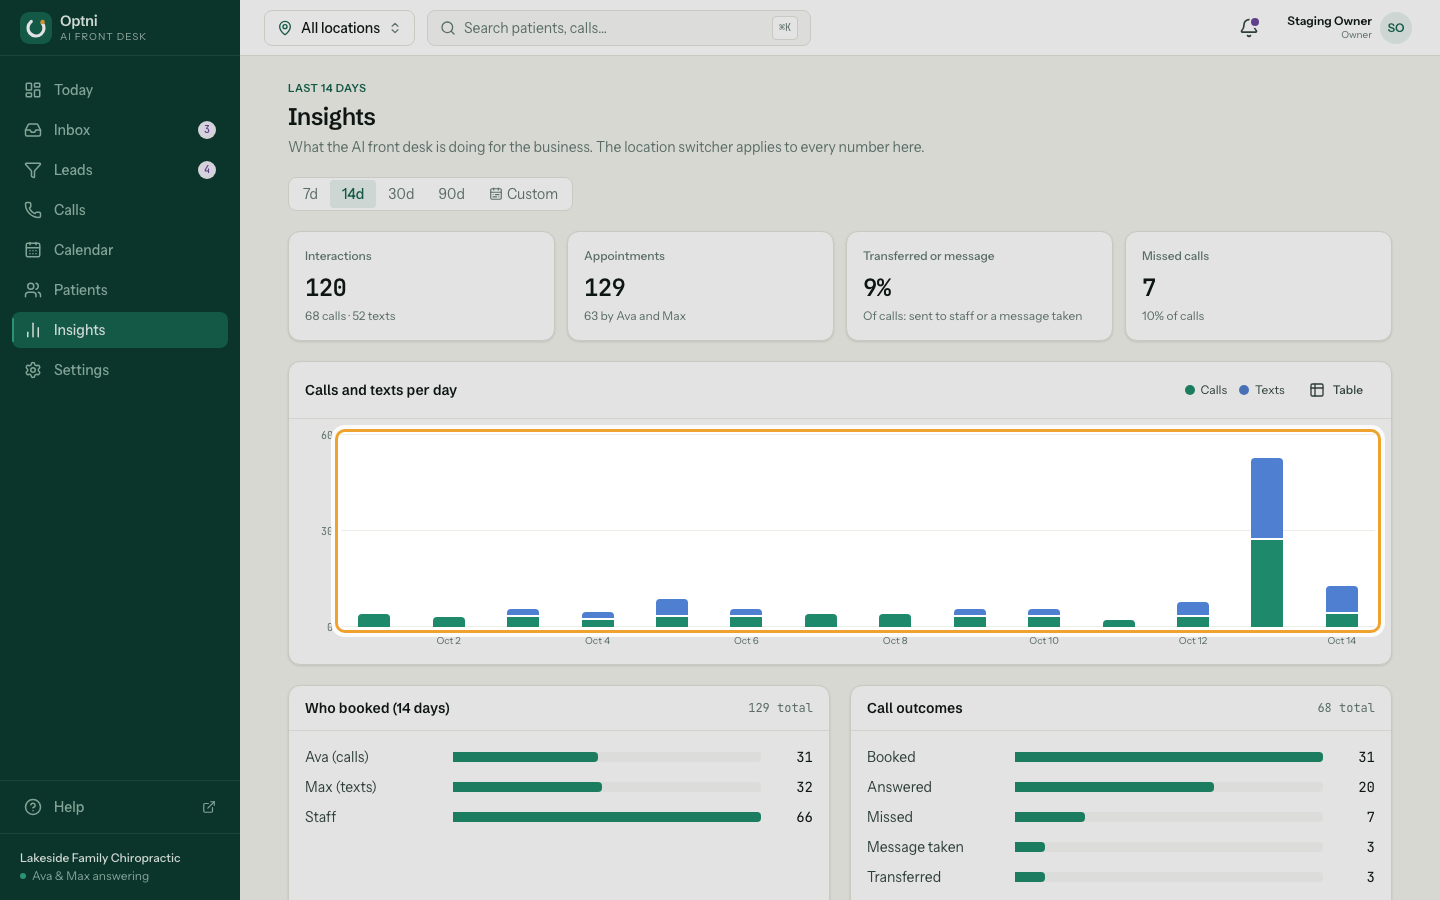The height and width of the screenshot is (900, 1440).
Task: Open Today dashboard icon in sidebar
Action: (x=33, y=90)
